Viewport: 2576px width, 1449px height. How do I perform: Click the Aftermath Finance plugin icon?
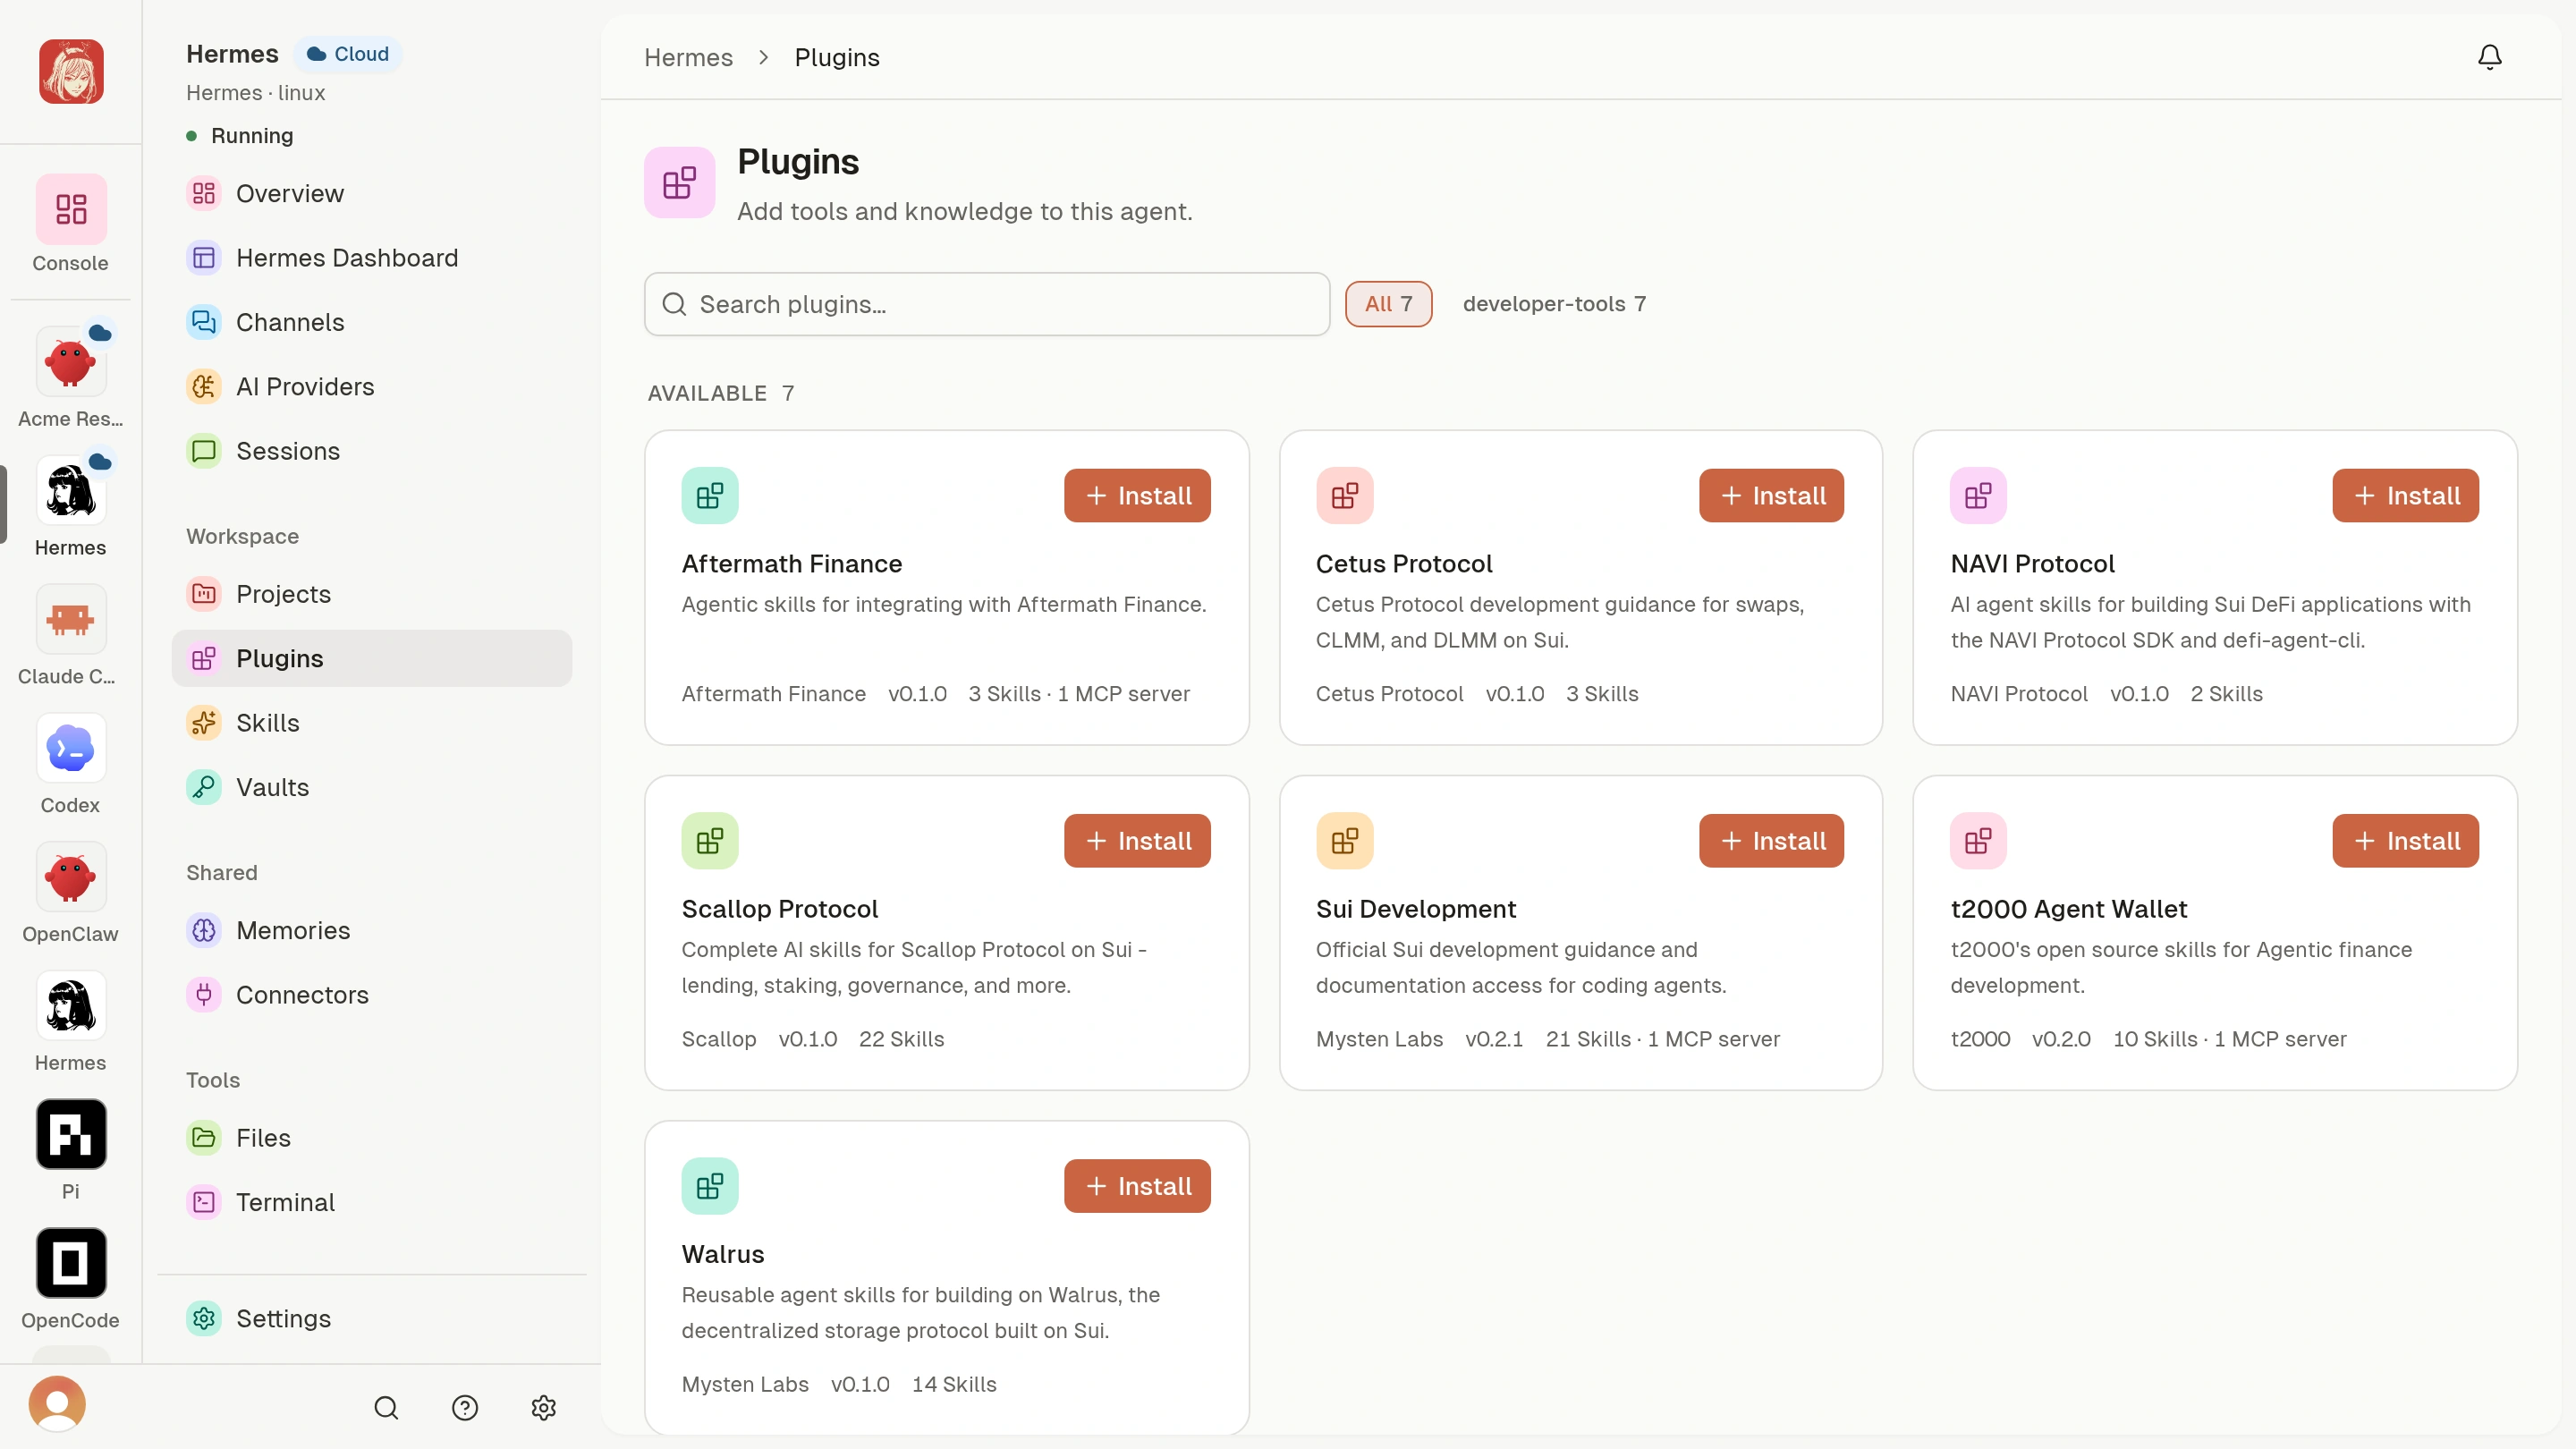click(x=710, y=496)
